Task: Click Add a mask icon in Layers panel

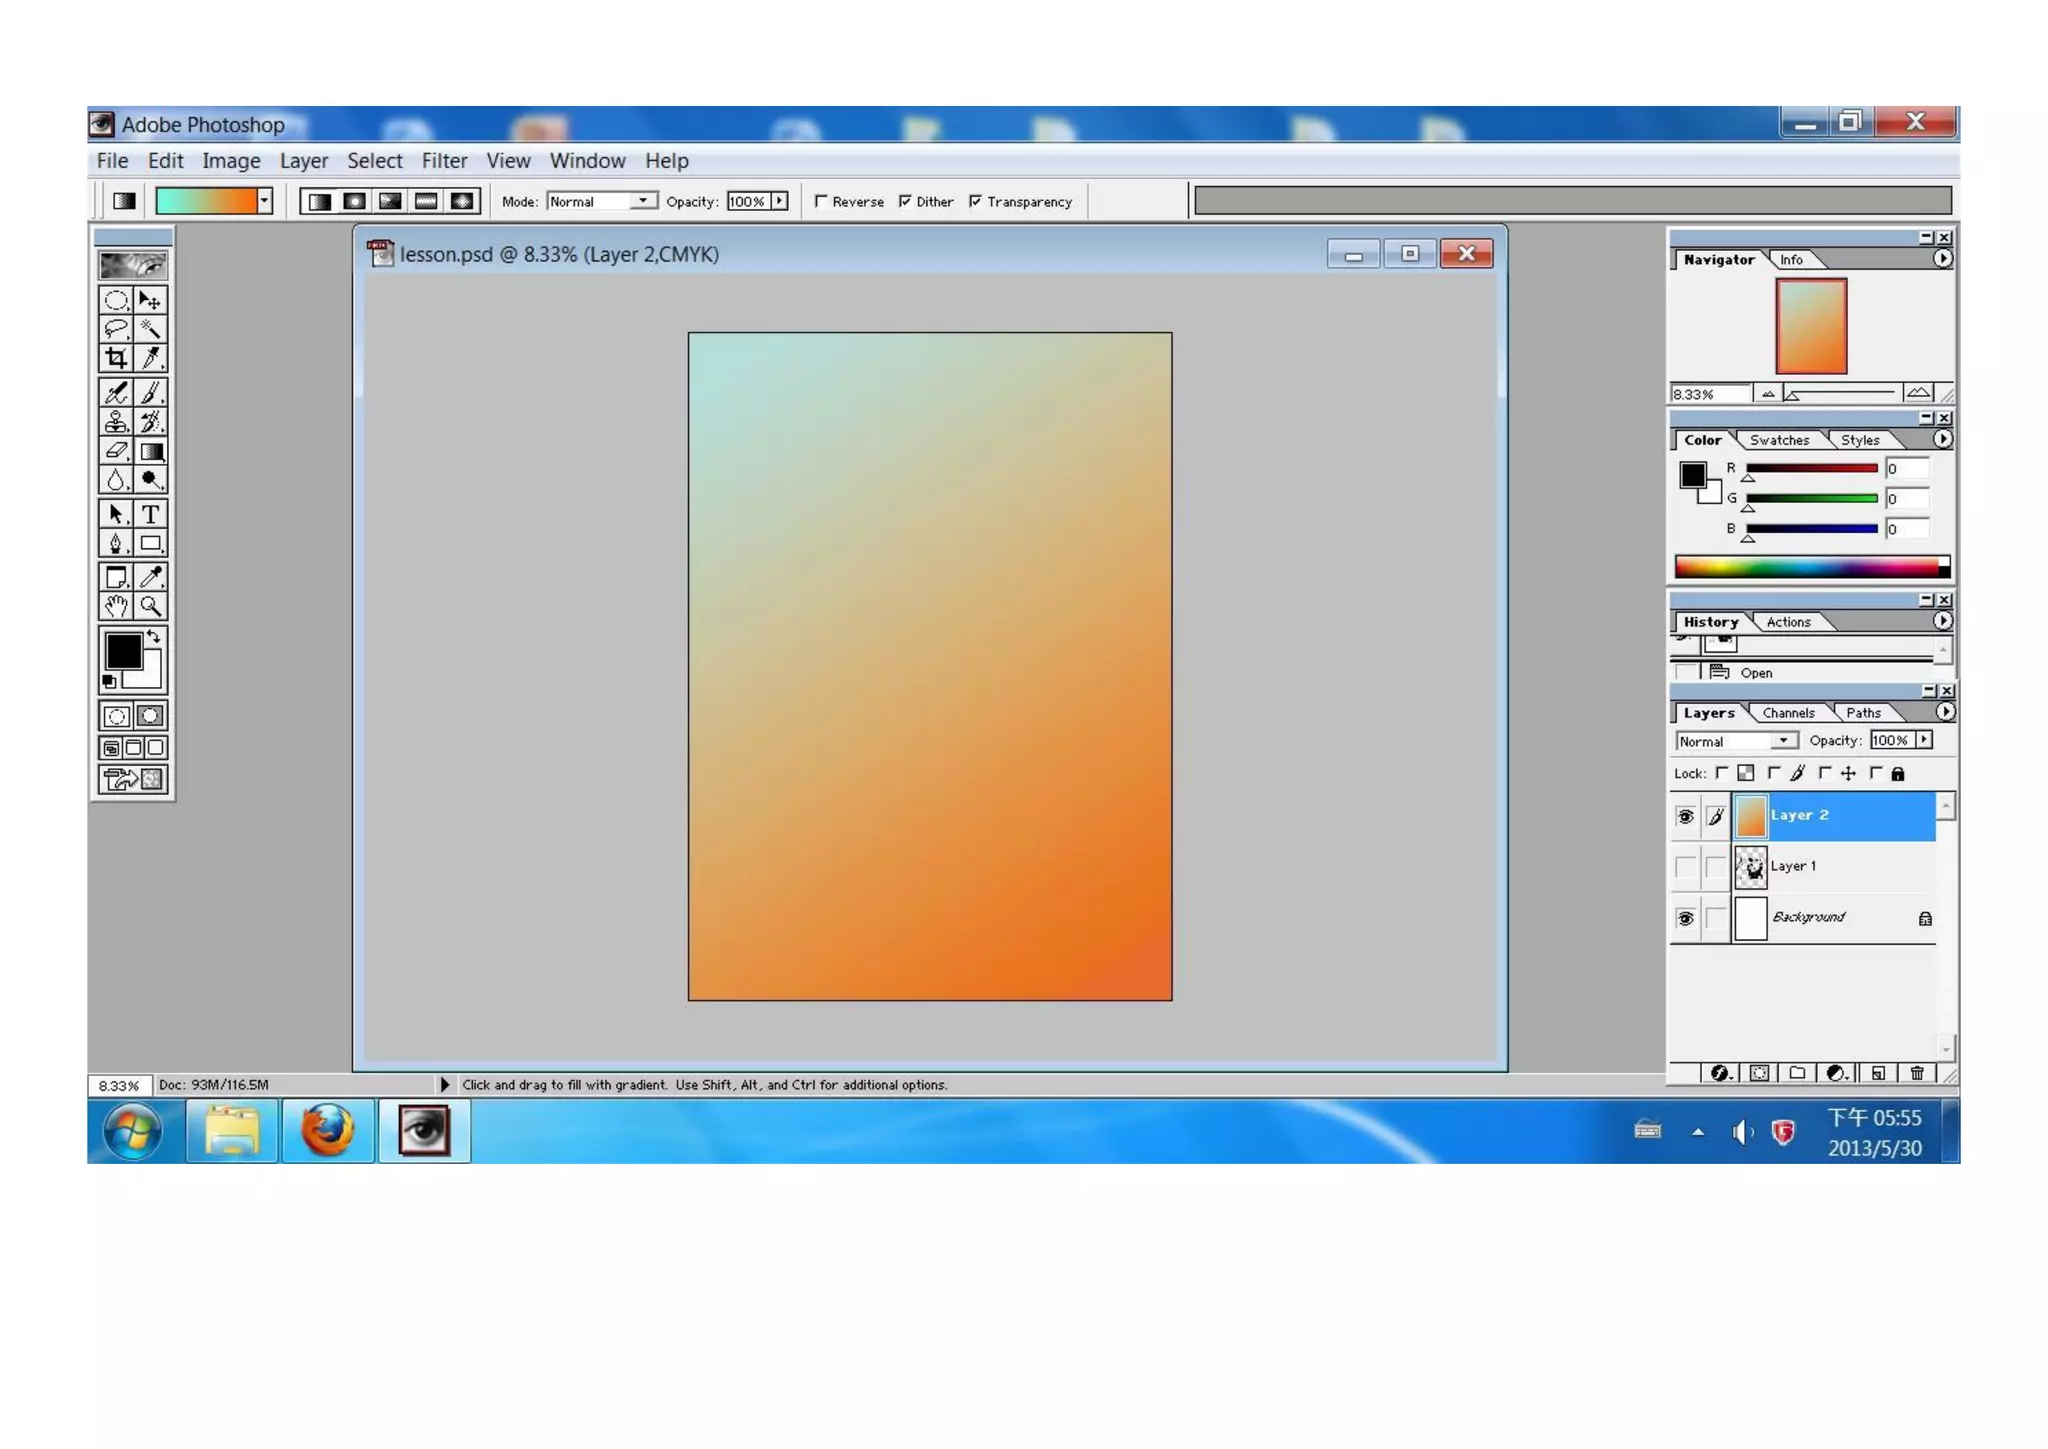Action: coord(1759,1073)
